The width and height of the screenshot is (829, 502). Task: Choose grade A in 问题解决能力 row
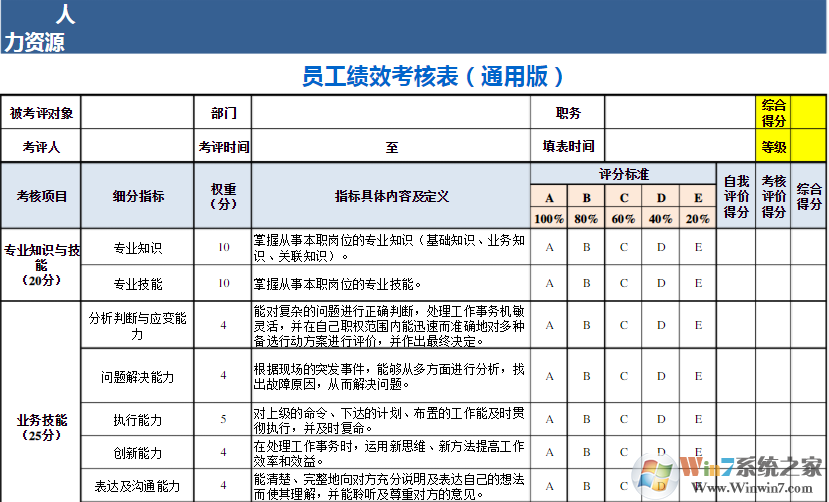549,376
